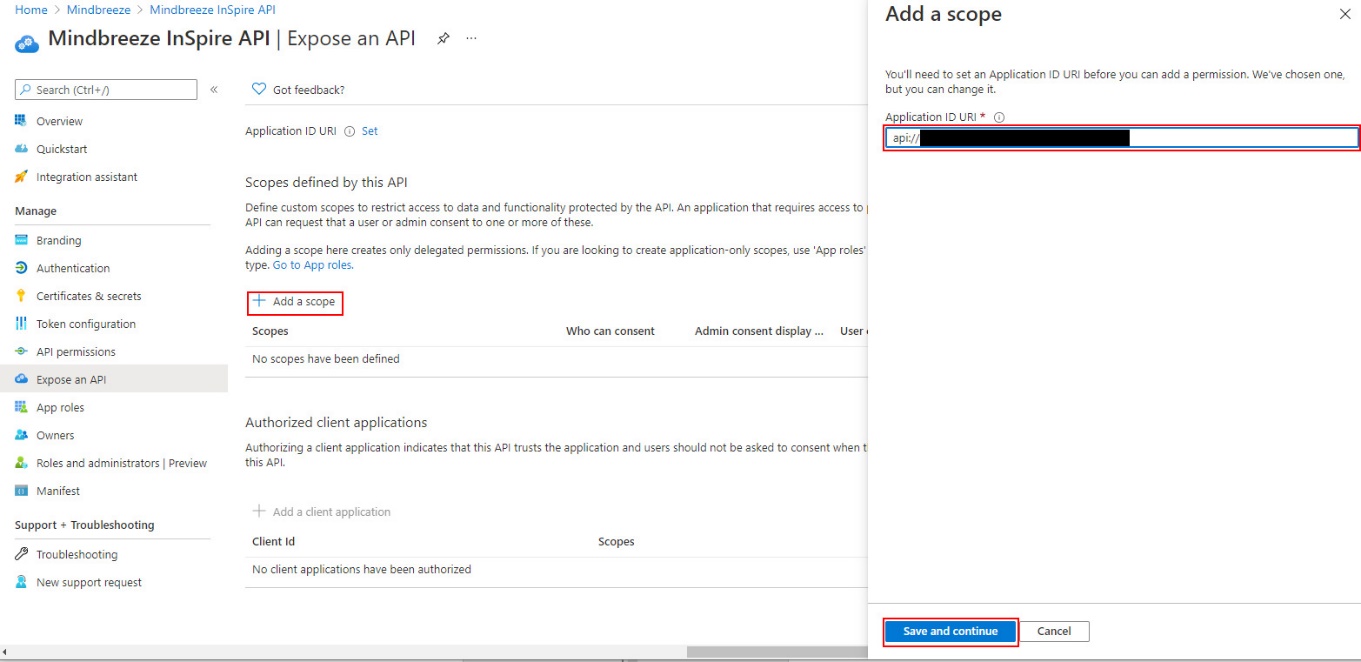Click the info icon beside Application ID URI label
The width and height of the screenshot is (1361, 662).
pyautogui.click(x=349, y=131)
